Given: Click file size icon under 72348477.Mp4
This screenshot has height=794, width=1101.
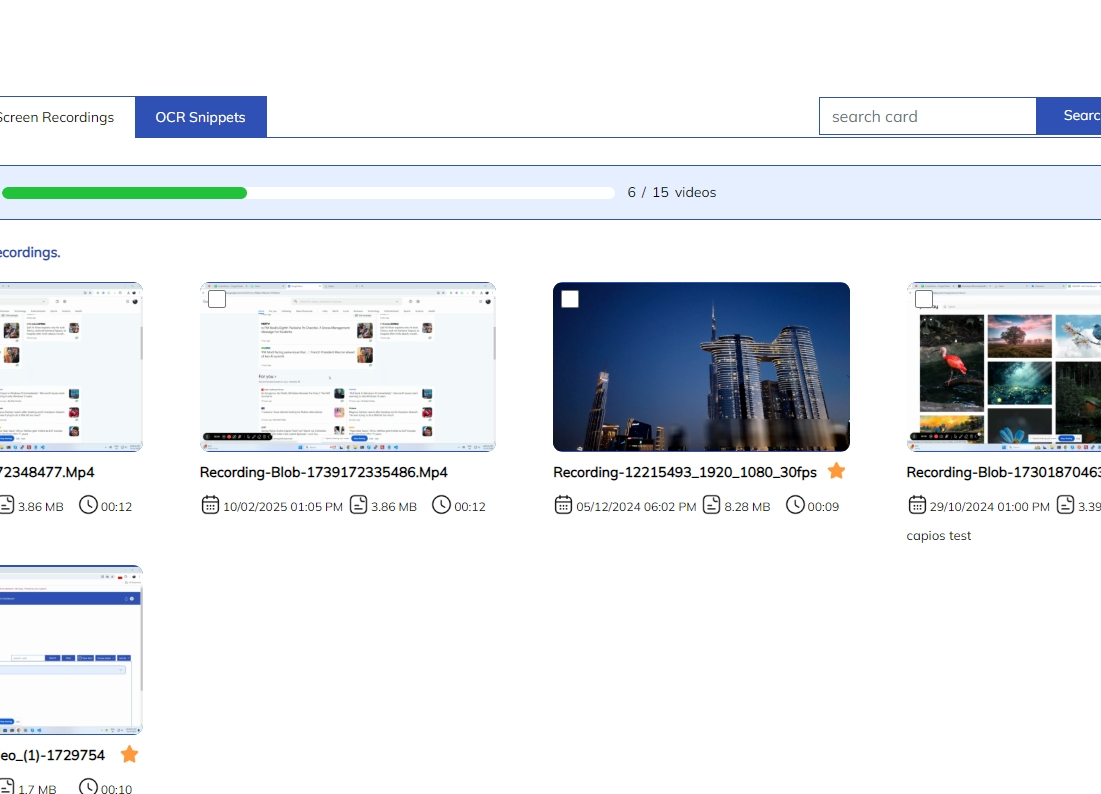Looking at the screenshot, I should [6, 505].
